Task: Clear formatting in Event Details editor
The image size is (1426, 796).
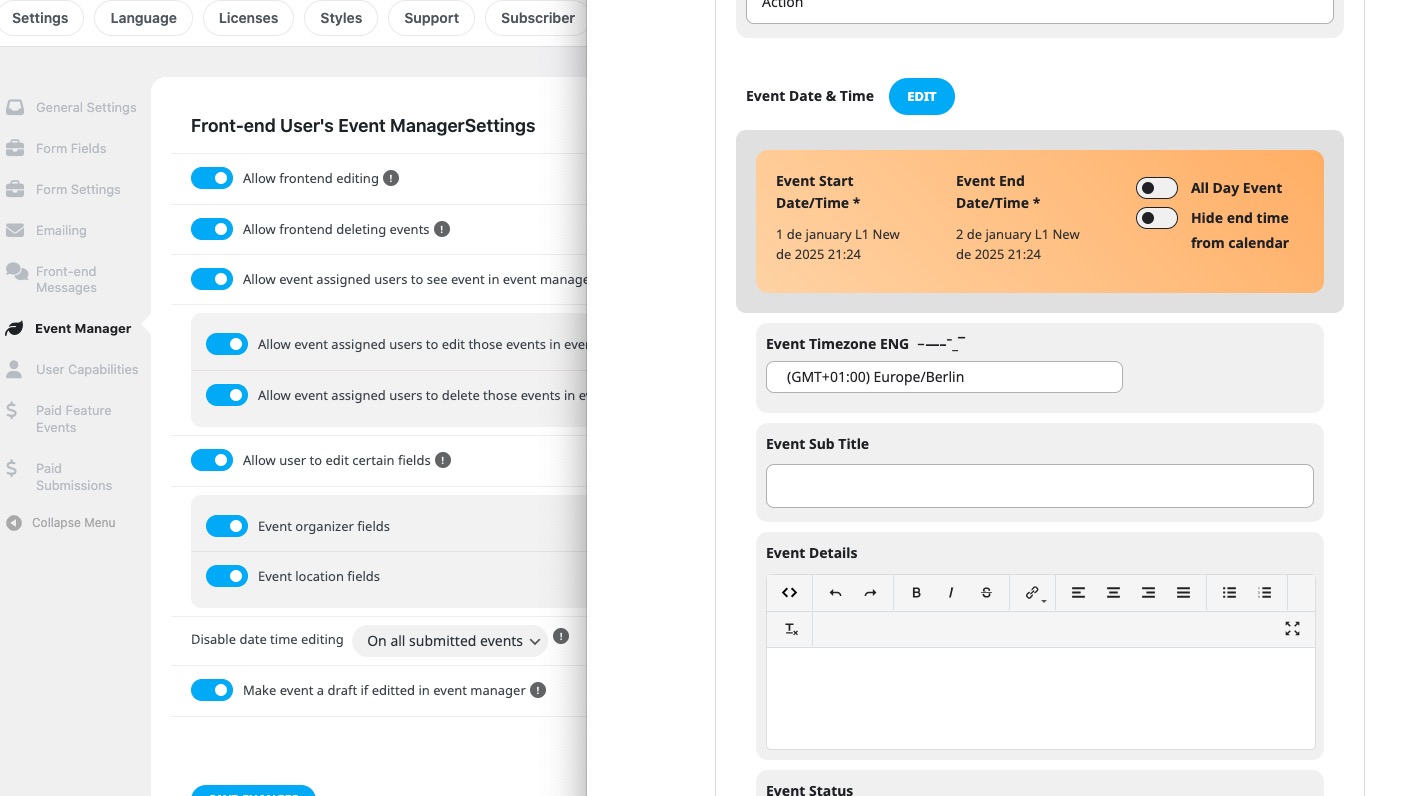Action: [x=791, y=629]
